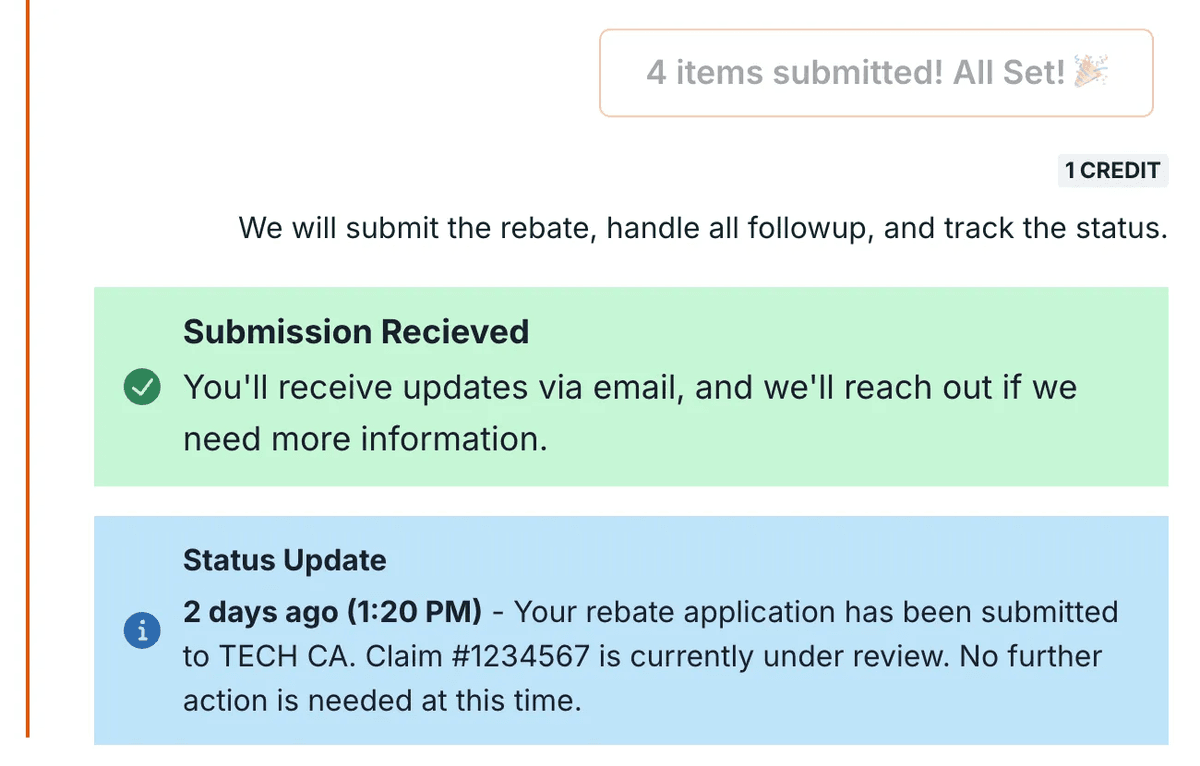The width and height of the screenshot is (1200, 766).
Task: Click the green checkmark success icon
Action: (142, 387)
